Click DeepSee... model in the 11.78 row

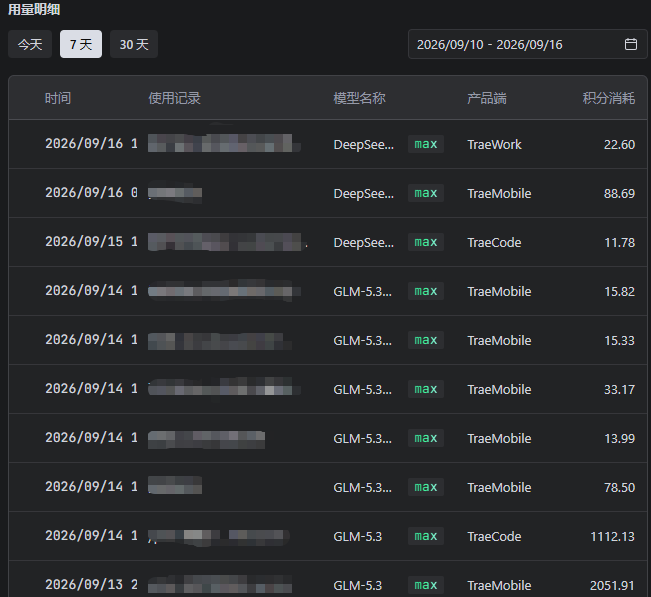point(364,242)
